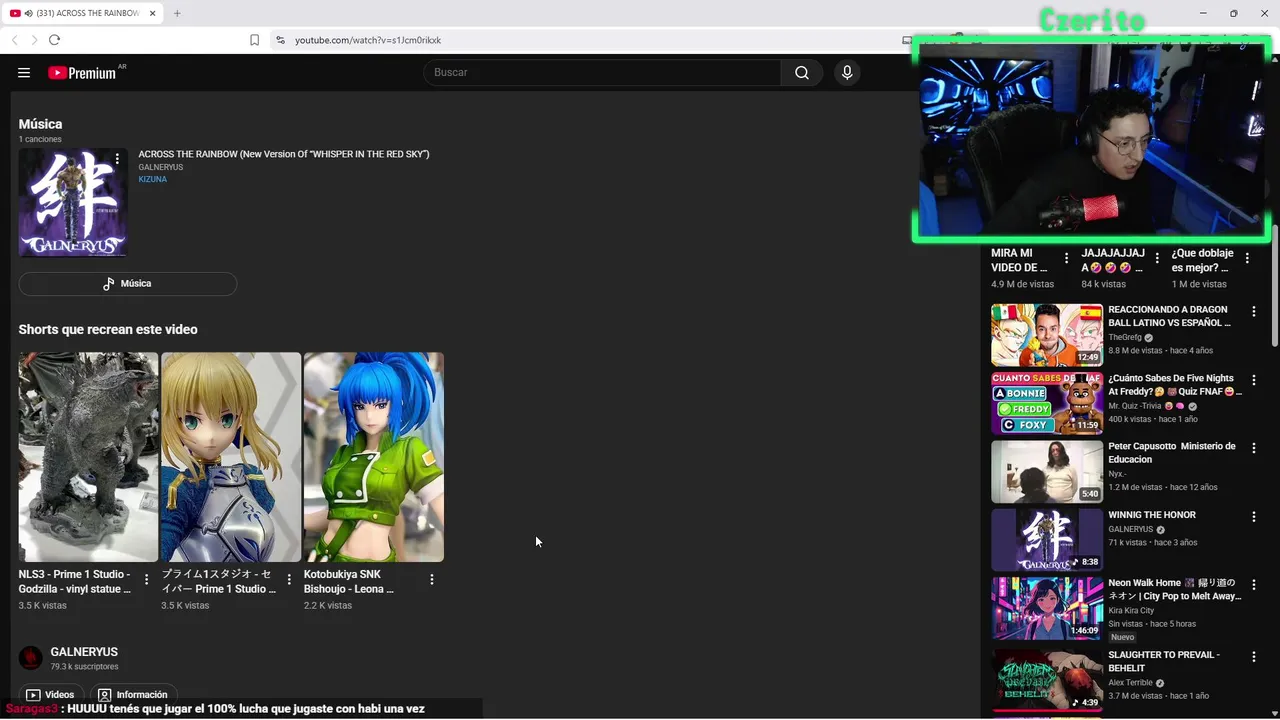Go forward with browser forward arrow
The height and width of the screenshot is (720, 1280).
[x=34, y=40]
